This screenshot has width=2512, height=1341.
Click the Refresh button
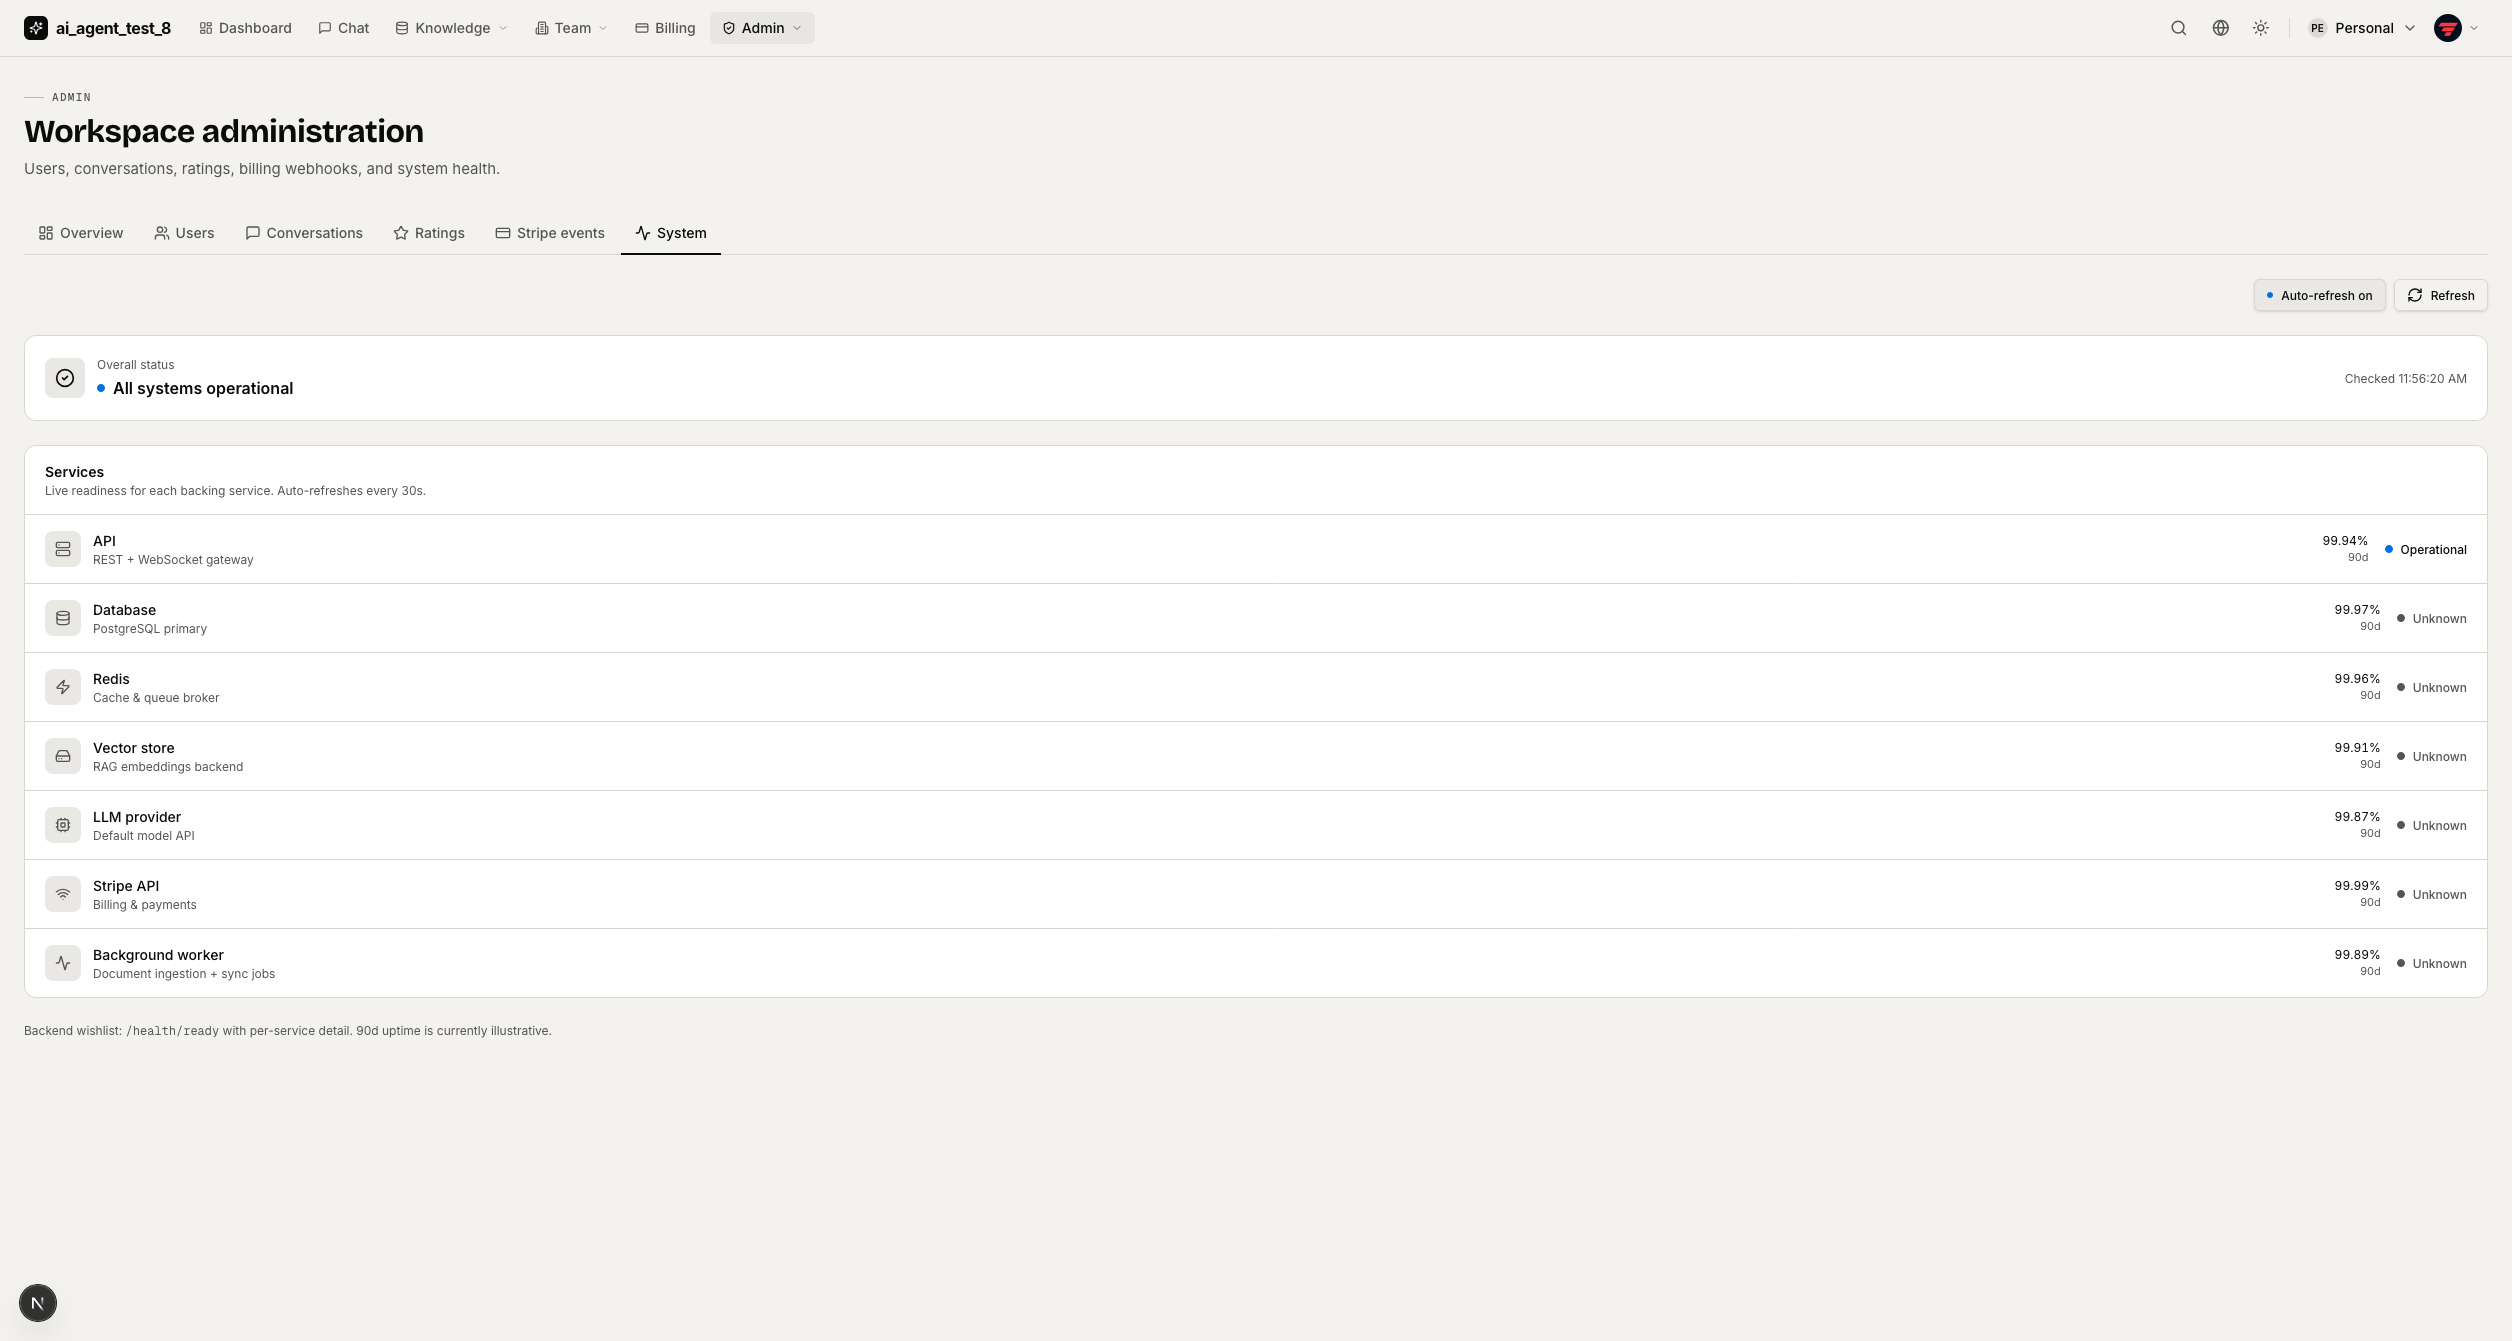tap(2440, 295)
